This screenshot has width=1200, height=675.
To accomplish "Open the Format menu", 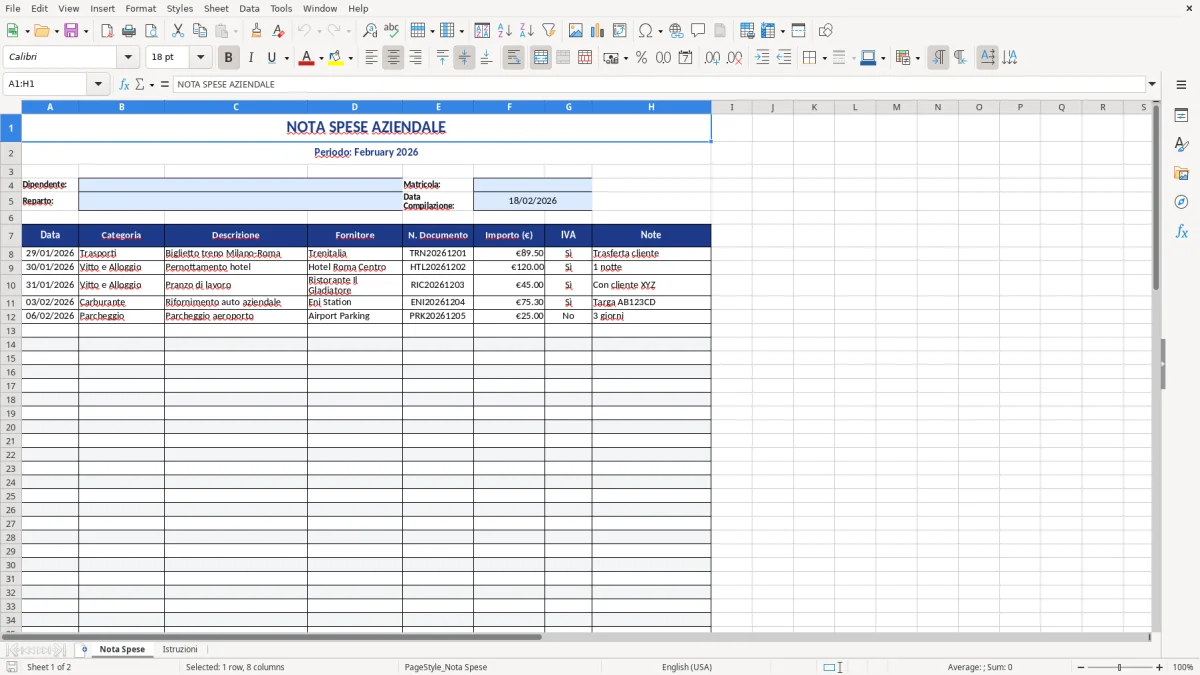I will click(140, 8).
